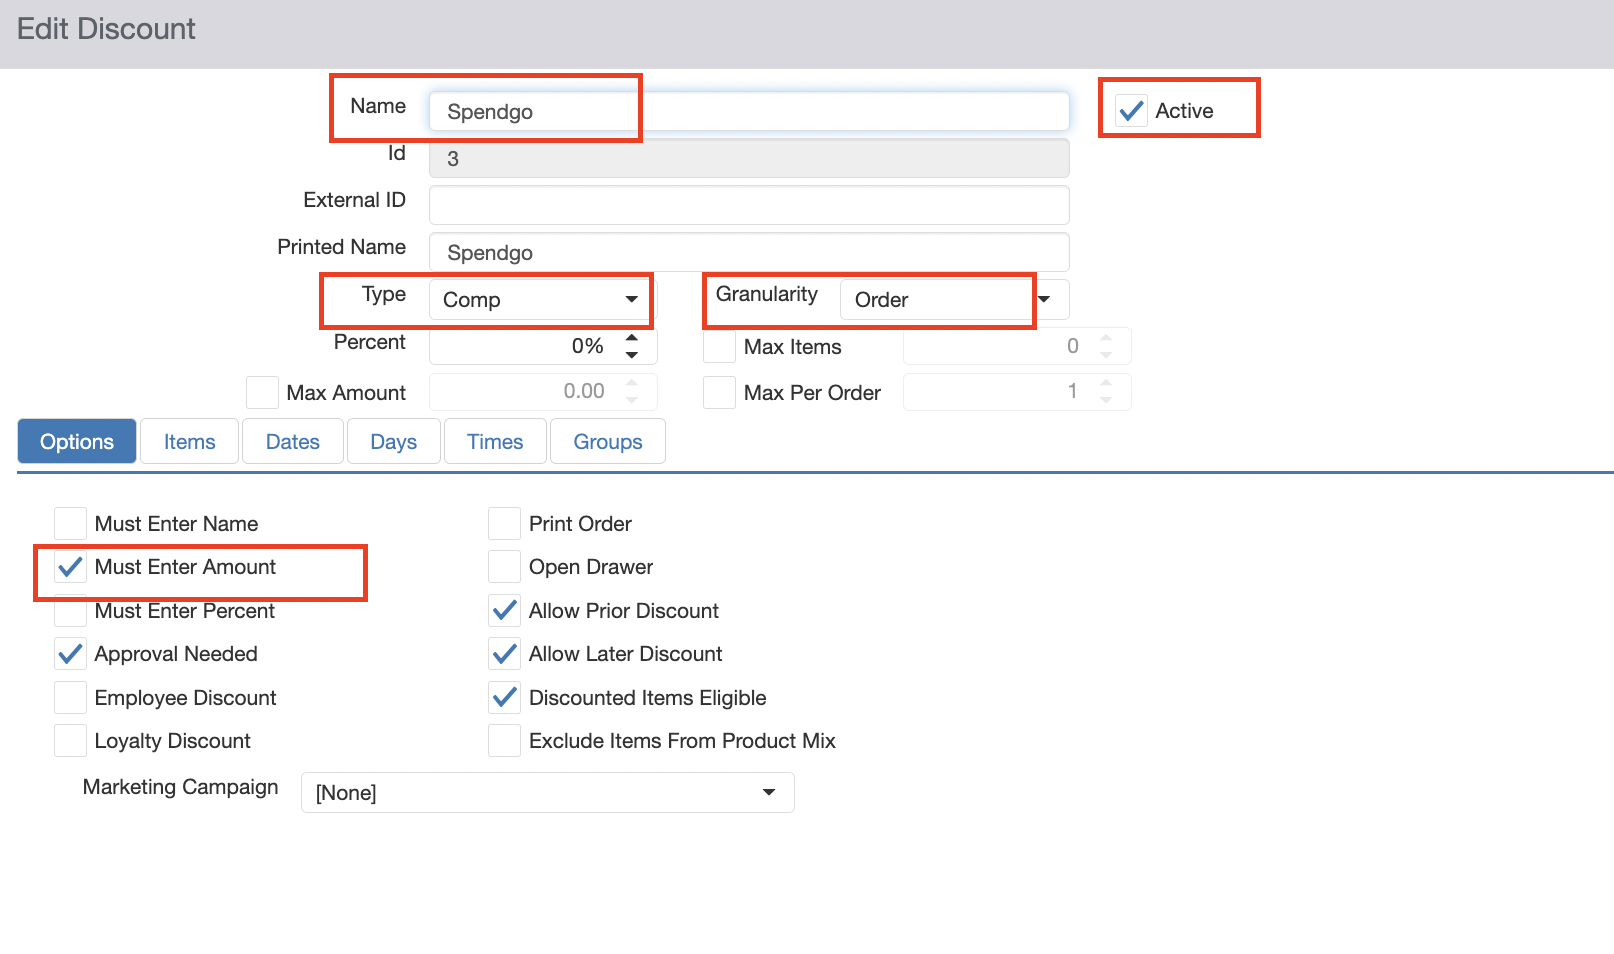Viewport: 1614px width, 954px height.
Task: Decrease Percent with the down arrow
Action: point(632,355)
